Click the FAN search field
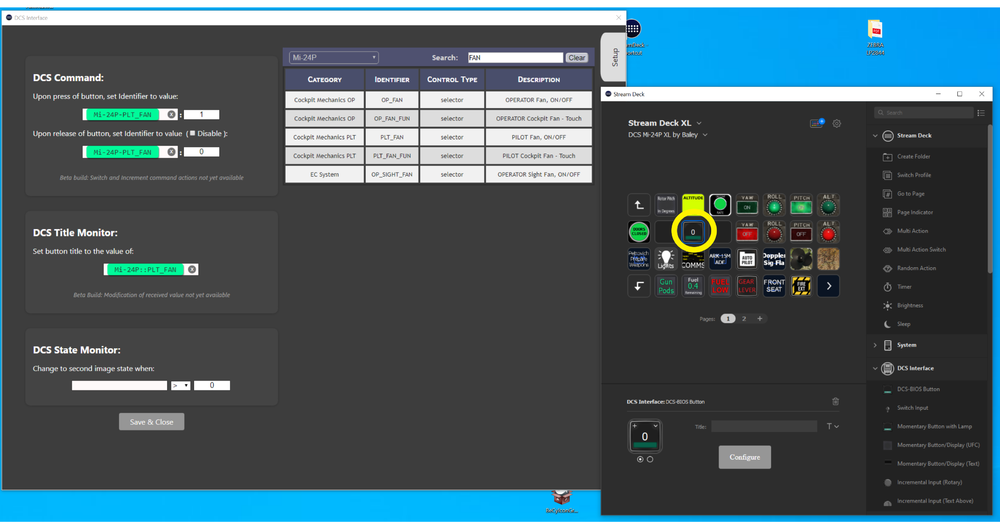 tap(515, 57)
